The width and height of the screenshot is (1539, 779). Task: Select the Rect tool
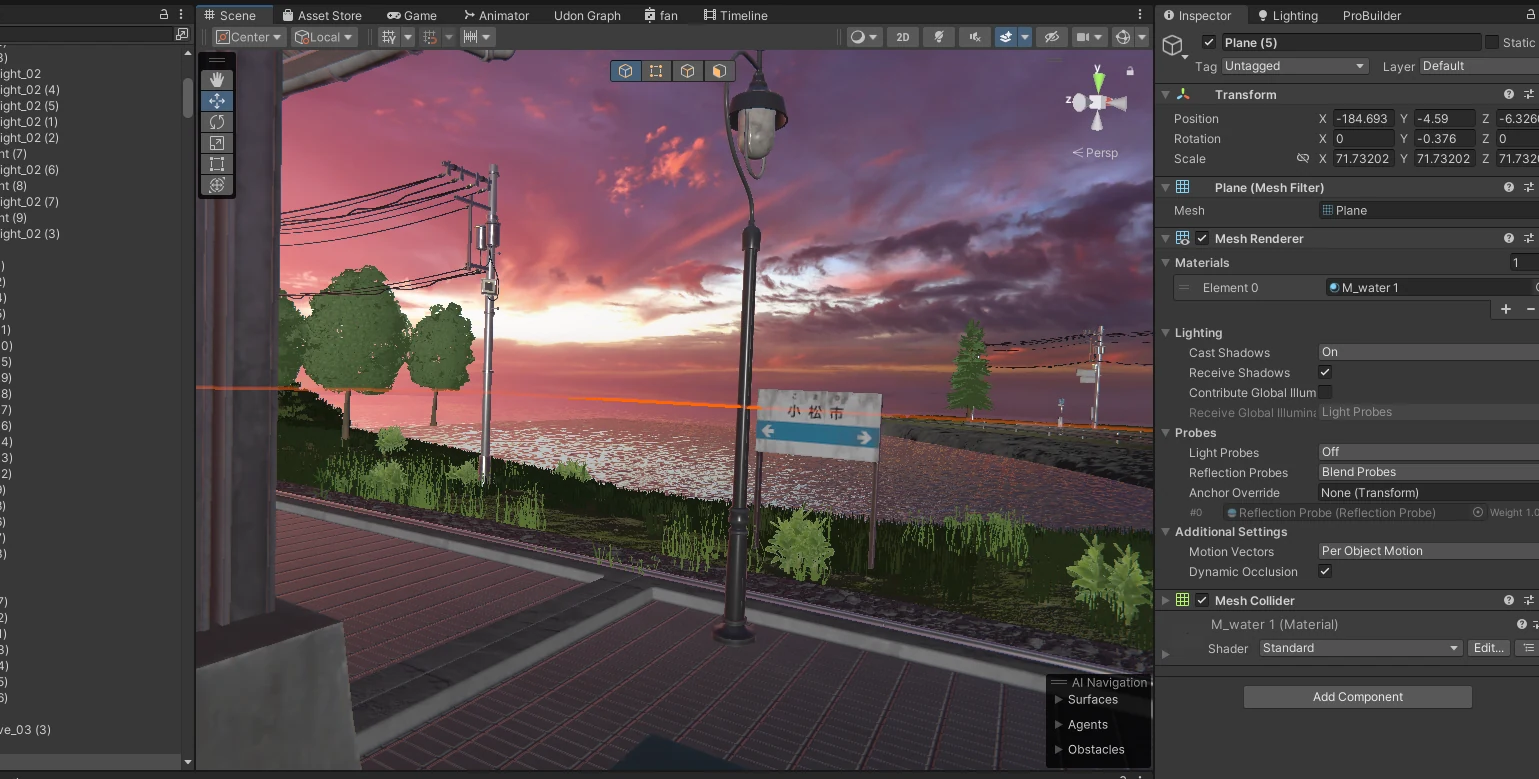point(217,164)
